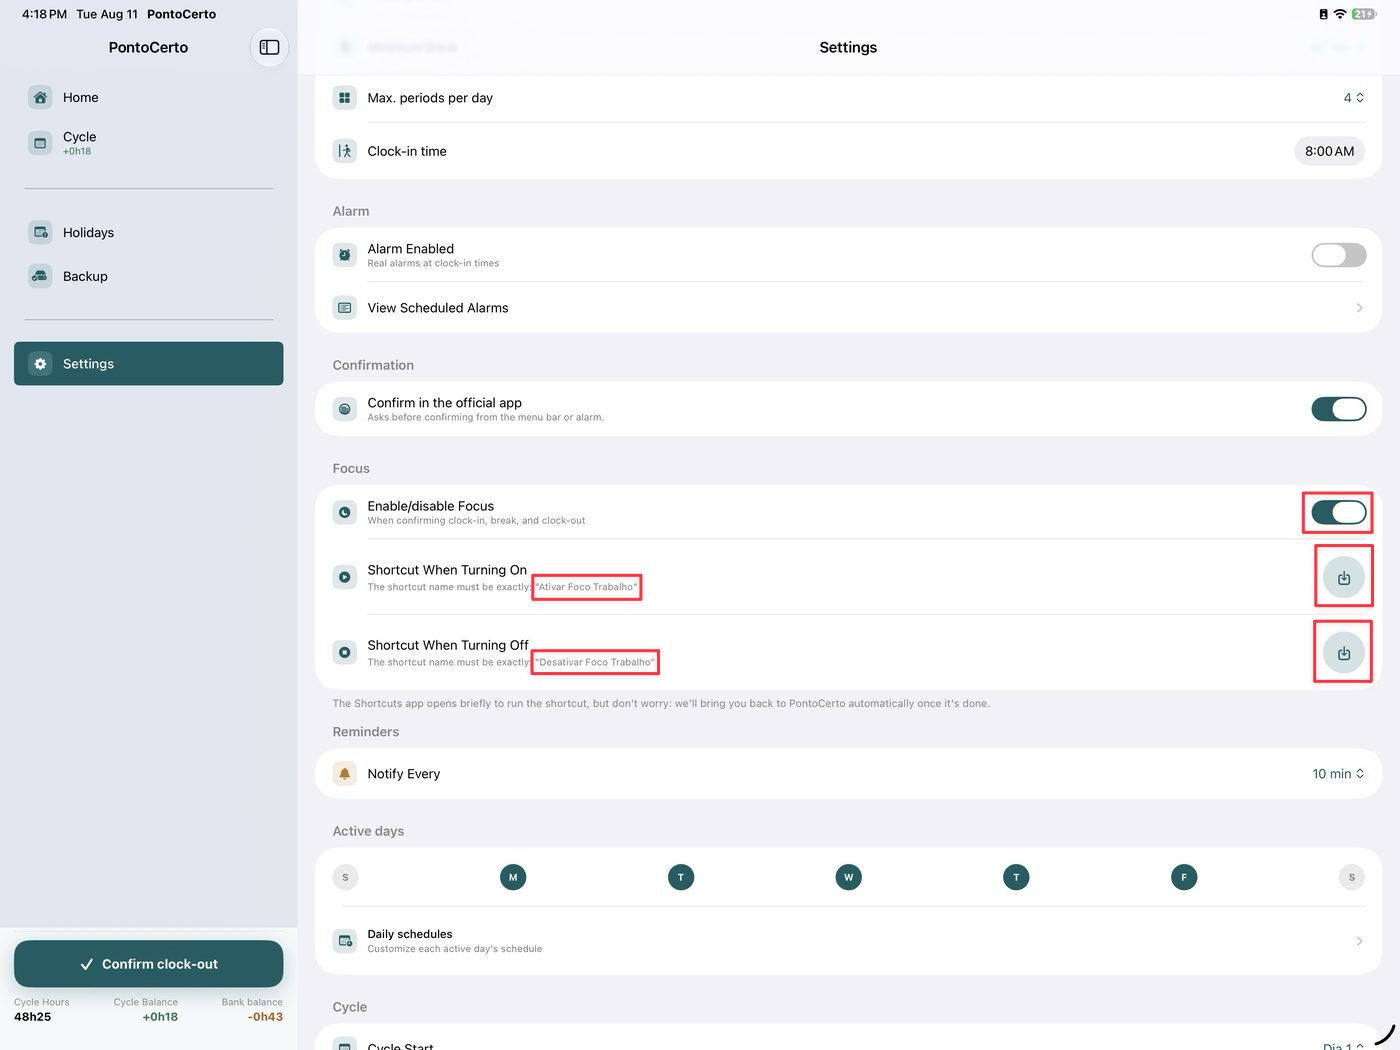Click the Home house icon

tap(40, 97)
